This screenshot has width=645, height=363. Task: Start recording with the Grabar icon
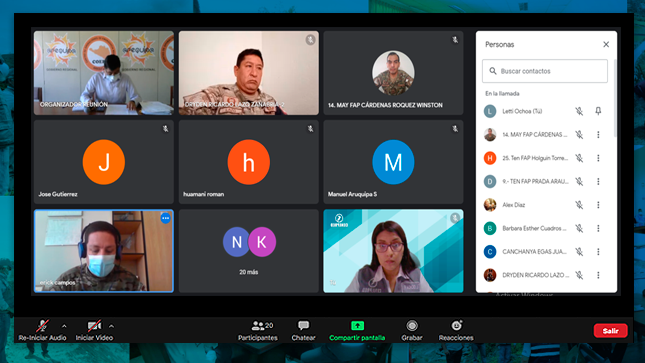pos(412,326)
